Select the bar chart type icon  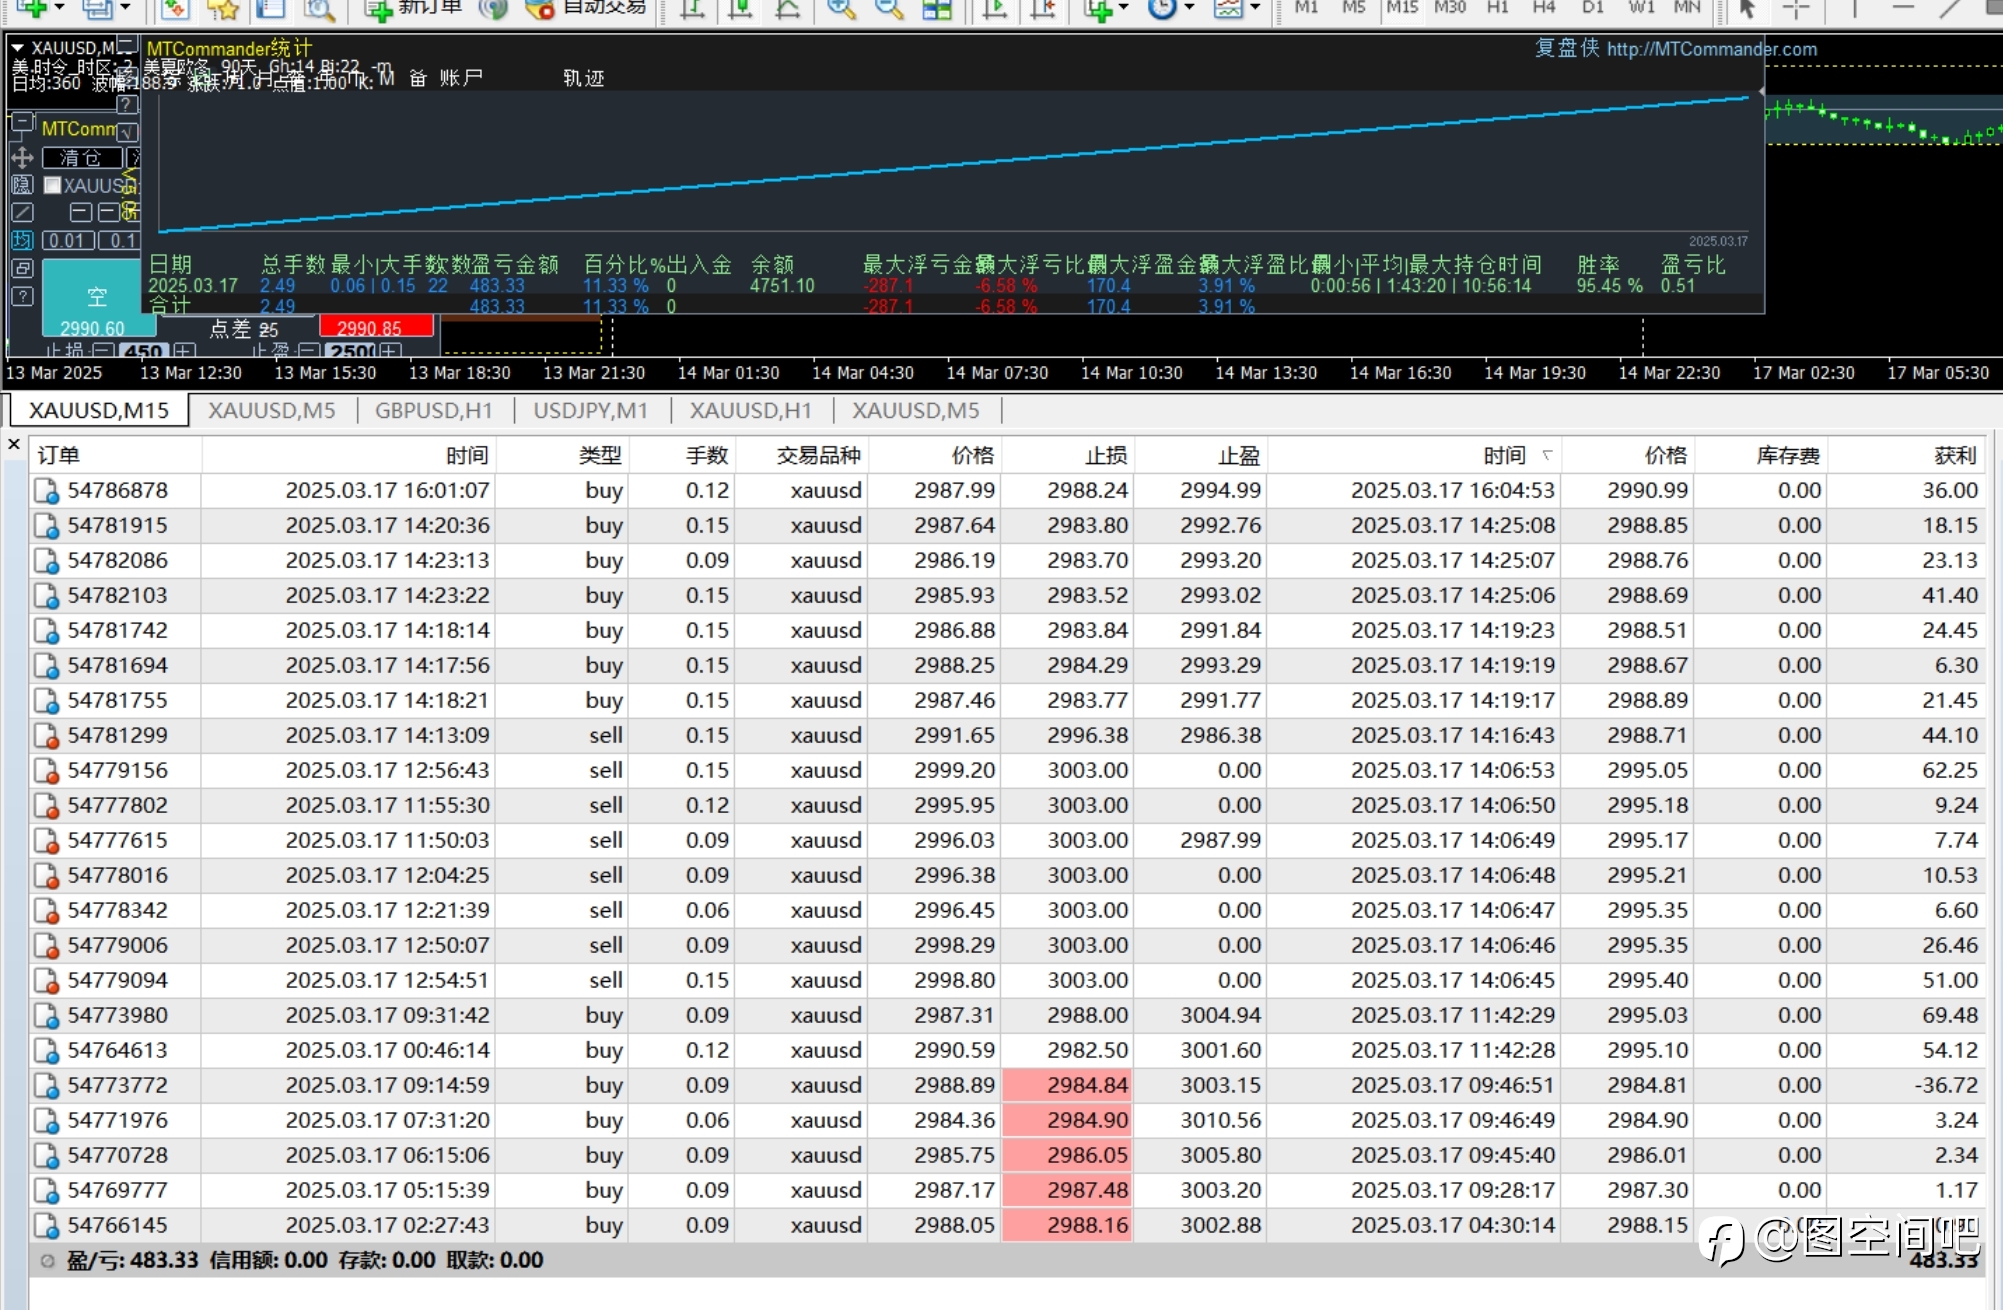coord(692,9)
